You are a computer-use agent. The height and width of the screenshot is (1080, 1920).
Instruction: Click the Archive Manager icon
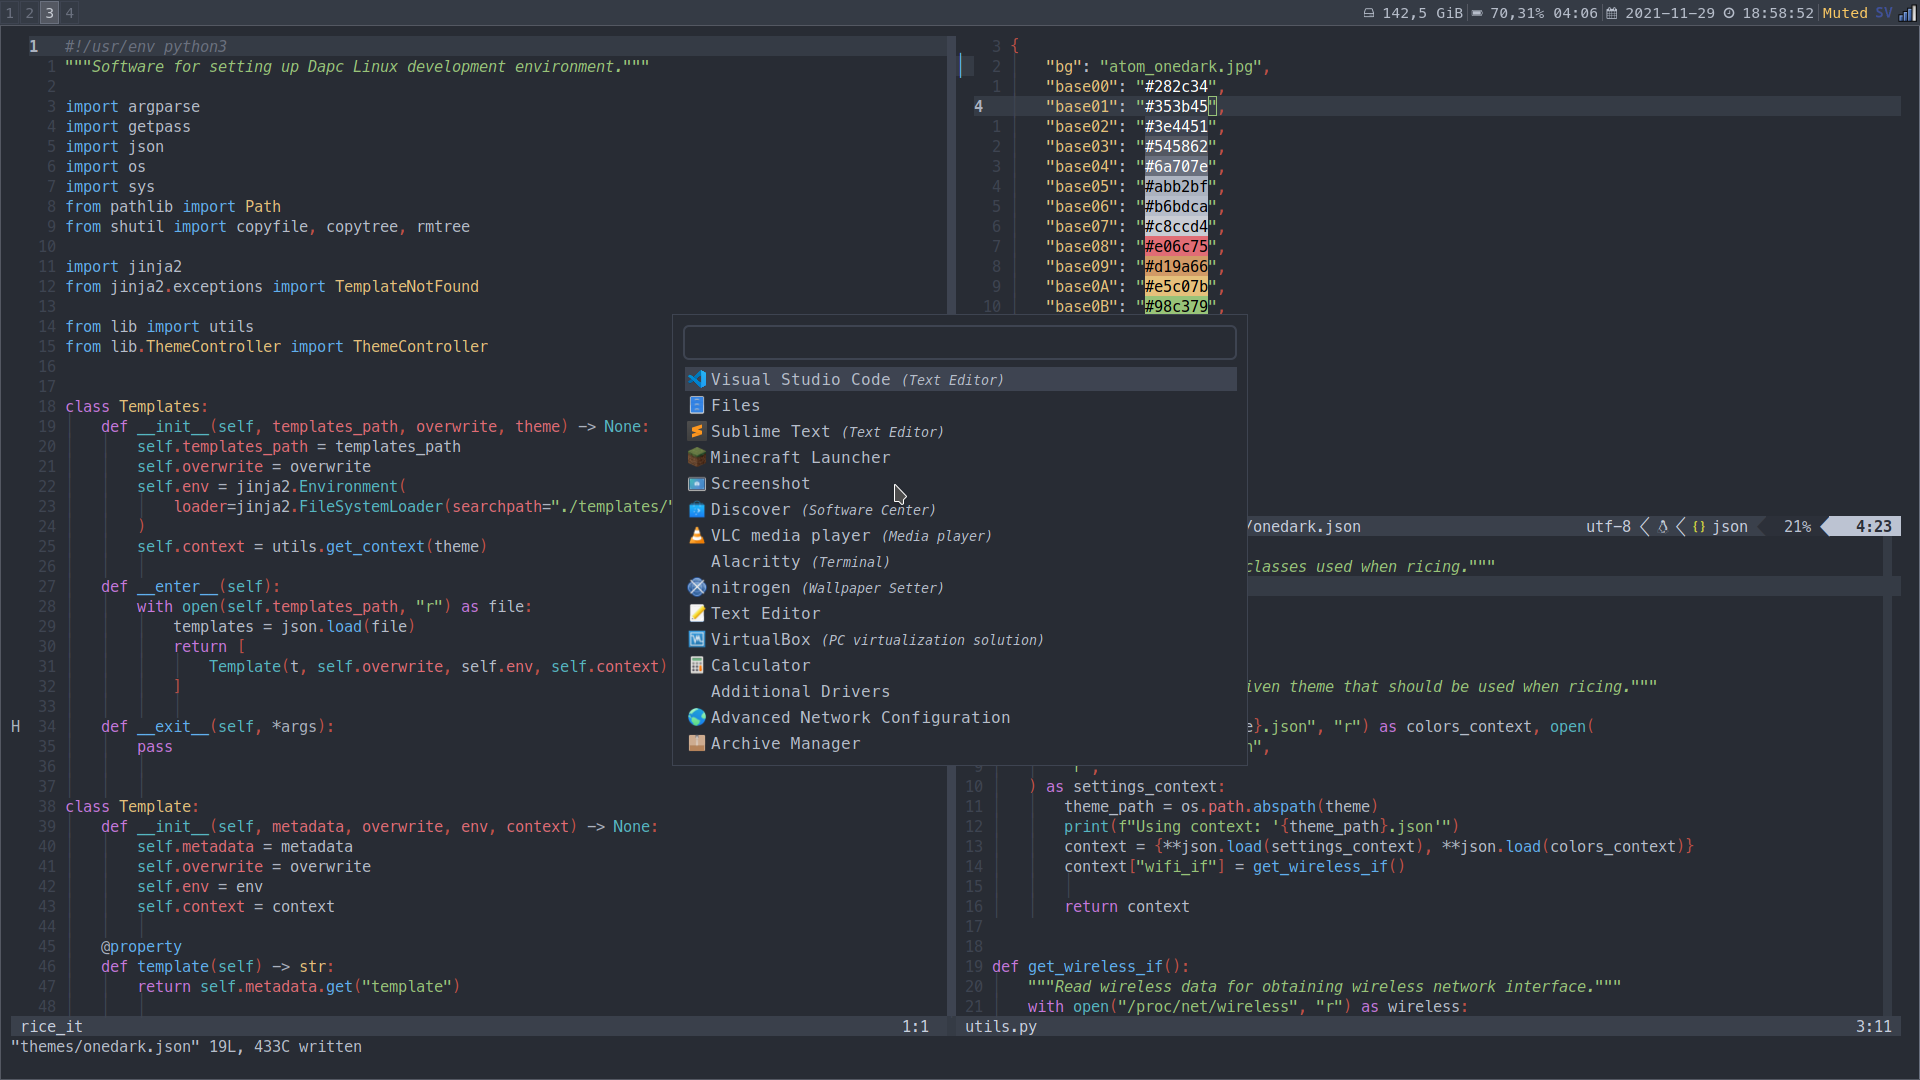[x=697, y=743]
